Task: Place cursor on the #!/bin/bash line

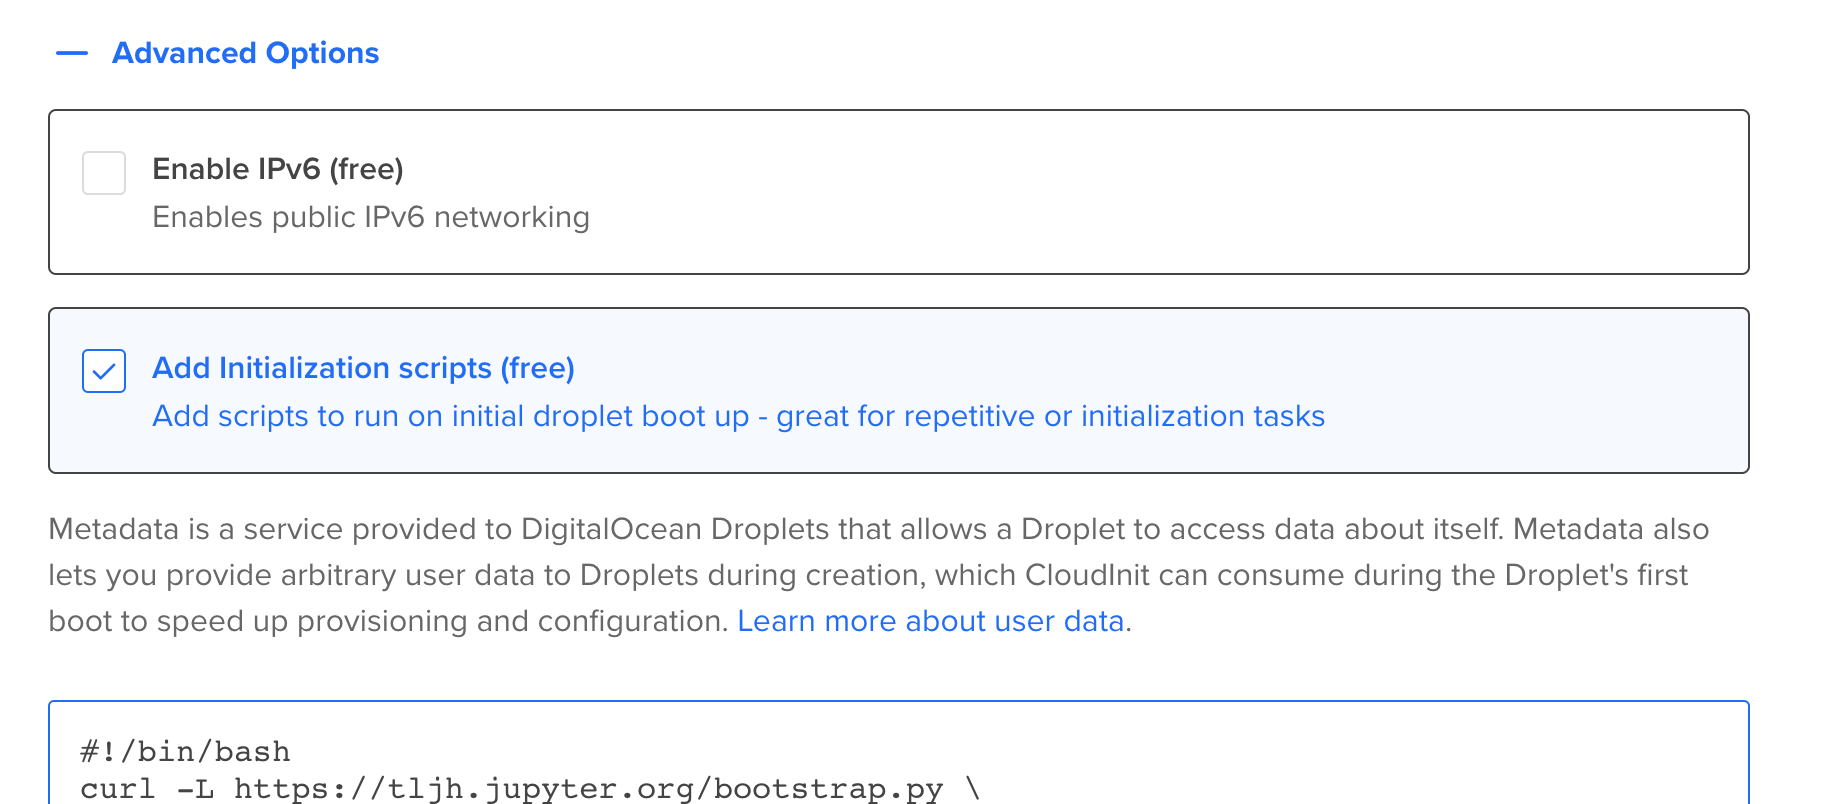Action: [185, 752]
